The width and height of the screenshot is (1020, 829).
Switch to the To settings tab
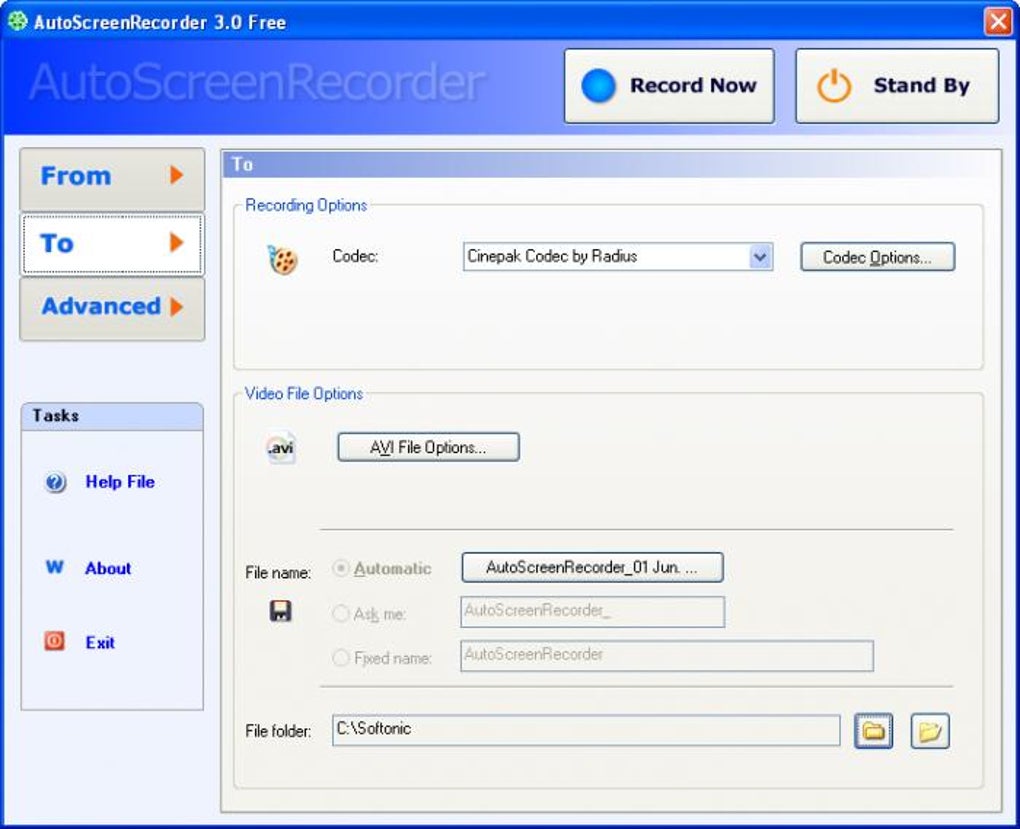point(112,243)
